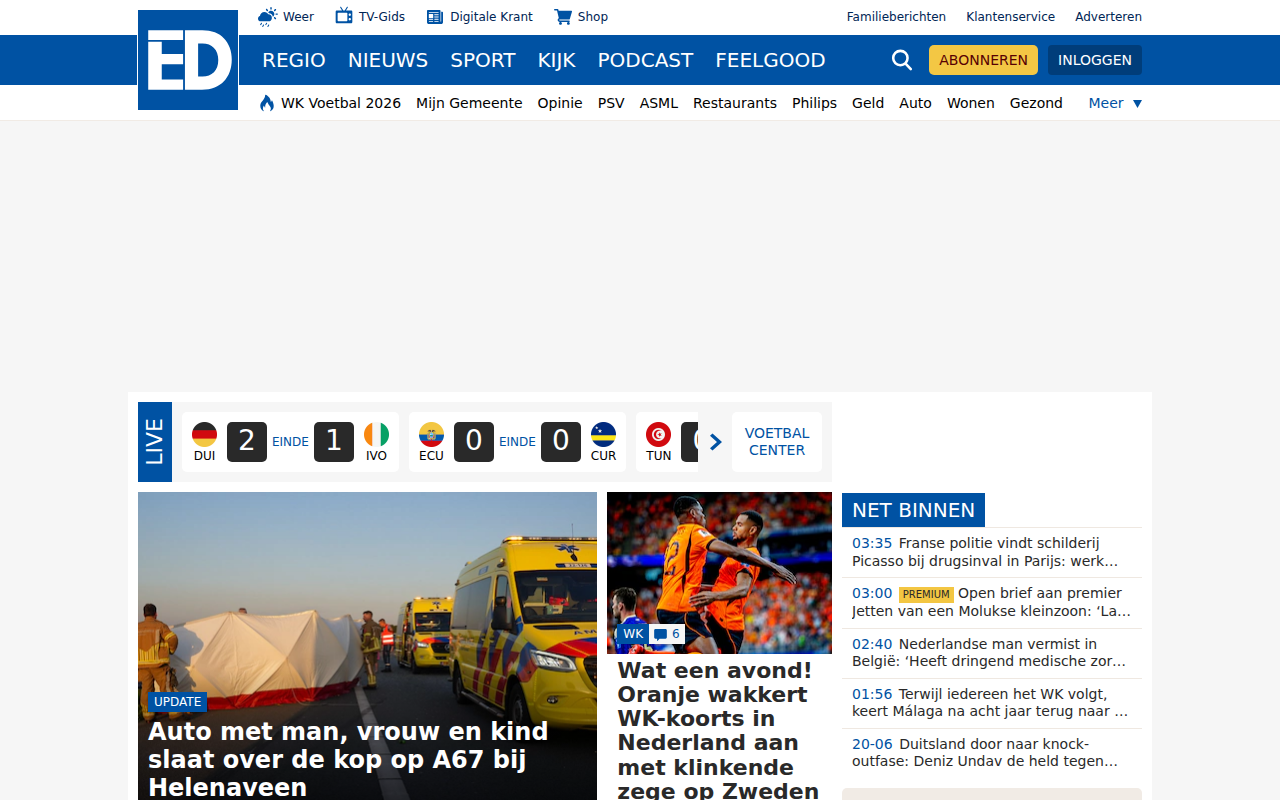Click the Digitale Krant text link
This screenshot has height=800, width=1280.
(x=491, y=17)
